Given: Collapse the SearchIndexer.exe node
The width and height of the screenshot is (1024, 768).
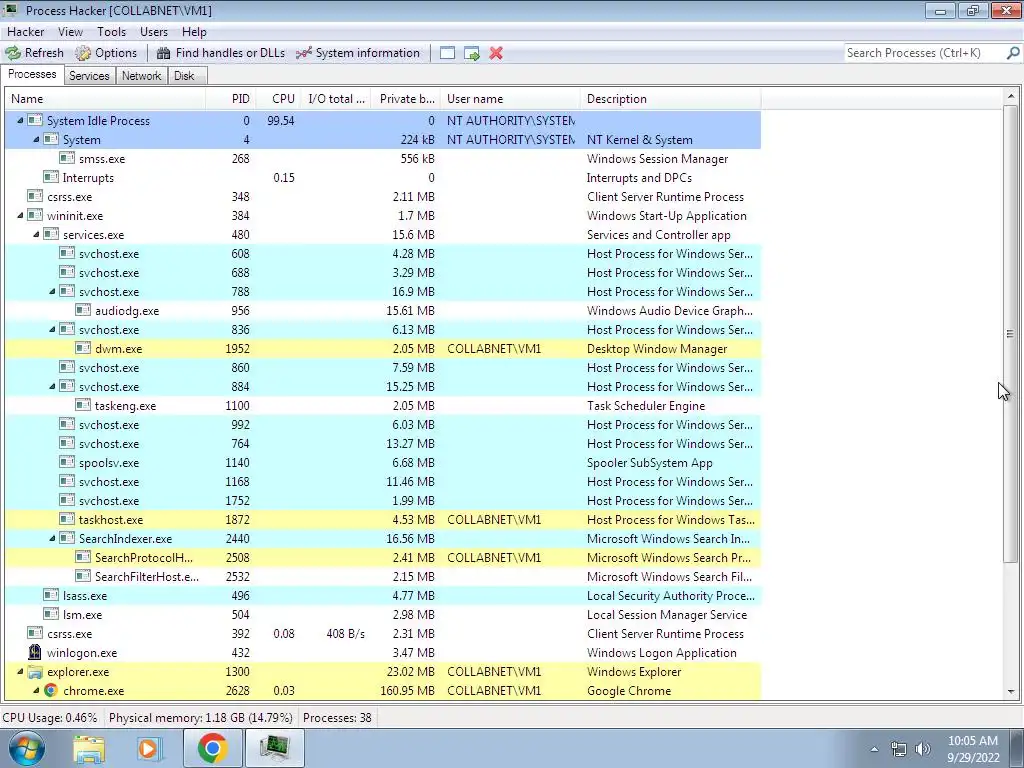Looking at the screenshot, I should point(52,539).
